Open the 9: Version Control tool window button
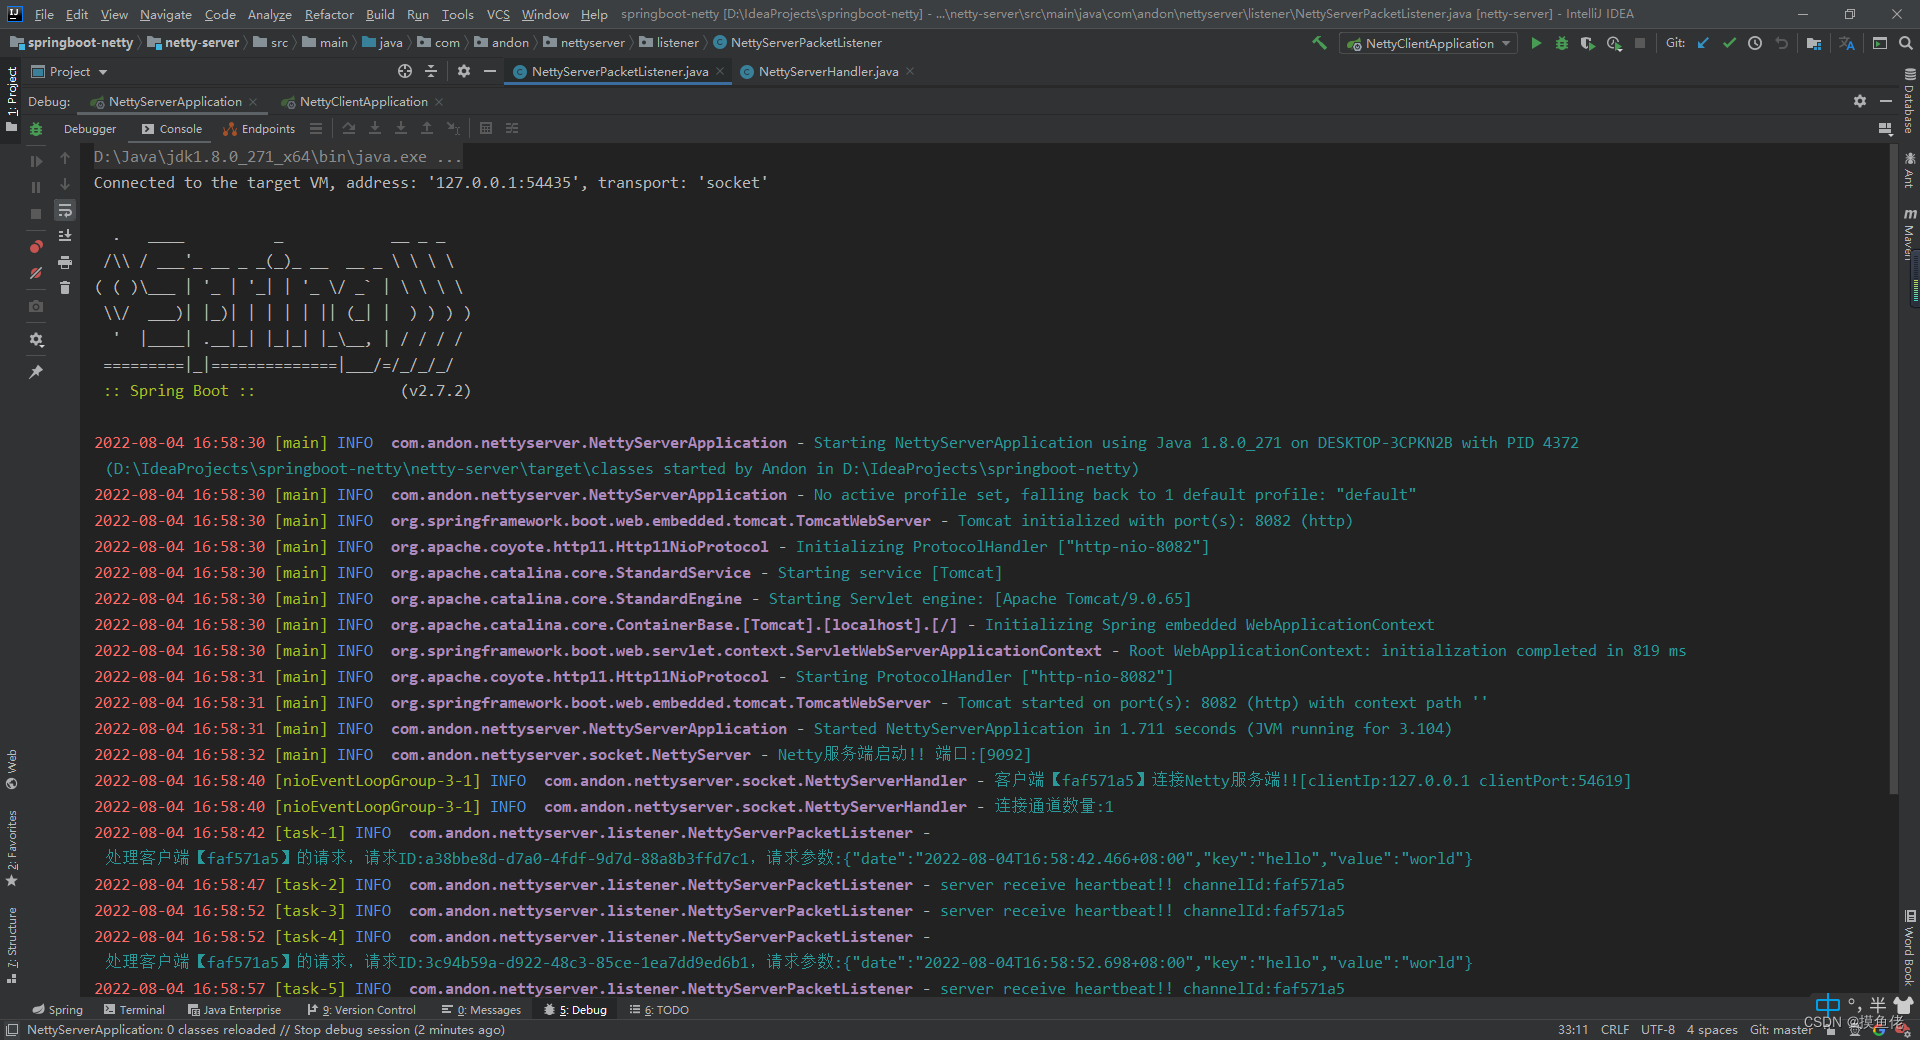1920x1040 pixels. 361,1010
